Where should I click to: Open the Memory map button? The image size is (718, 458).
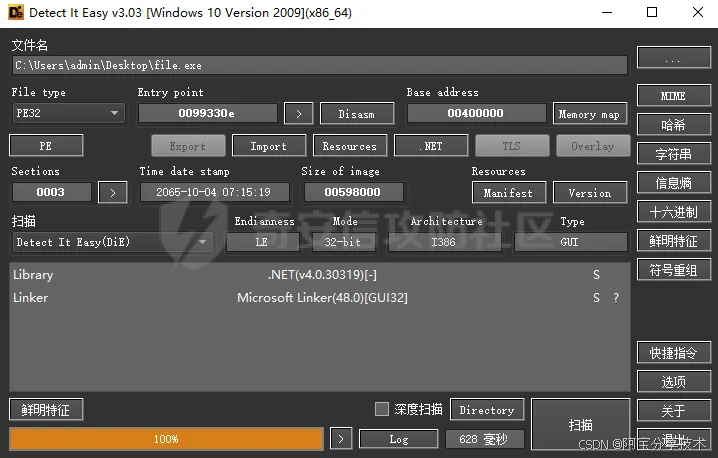coord(589,114)
